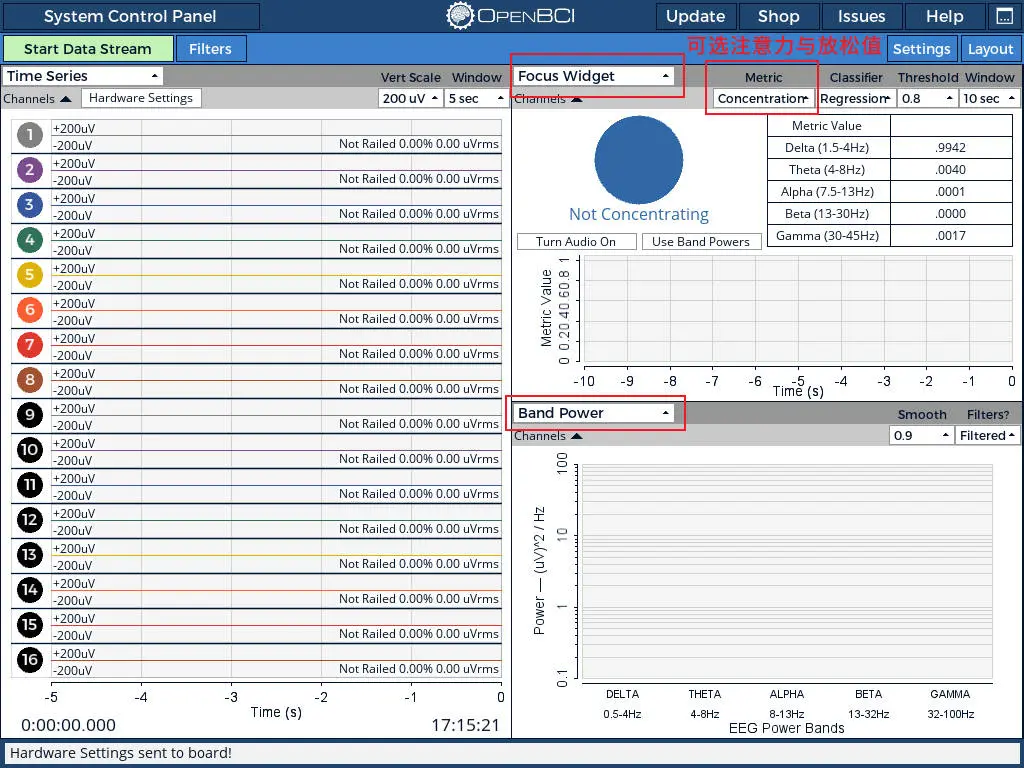This screenshot has height=768, width=1024.
Task: Open Vert Scale 200 uV dropdown
Action: pos(410,99)
